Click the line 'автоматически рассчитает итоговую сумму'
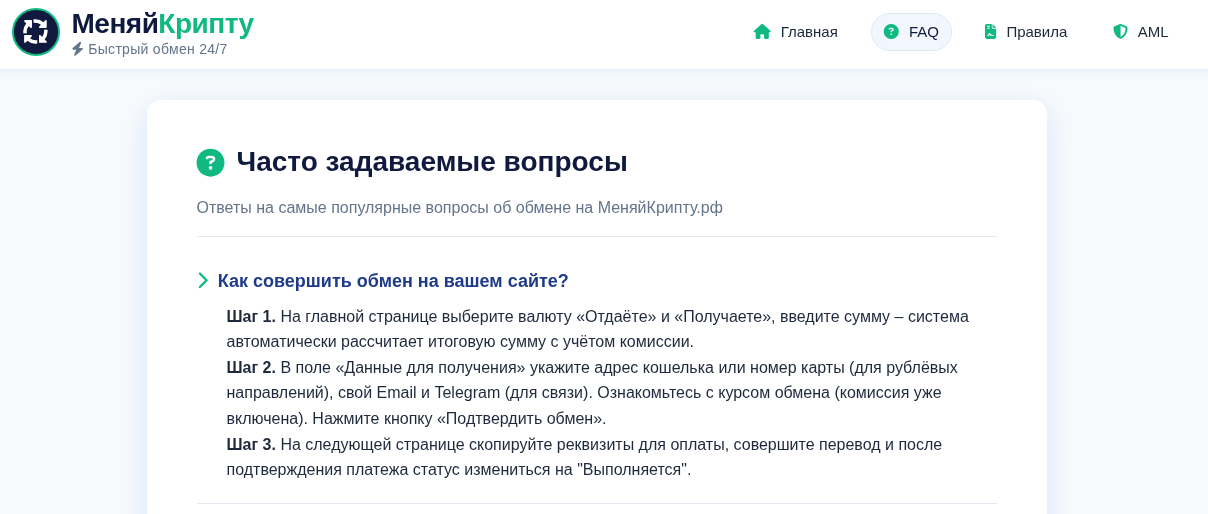 pyautogui.click(x=460, y=342)
